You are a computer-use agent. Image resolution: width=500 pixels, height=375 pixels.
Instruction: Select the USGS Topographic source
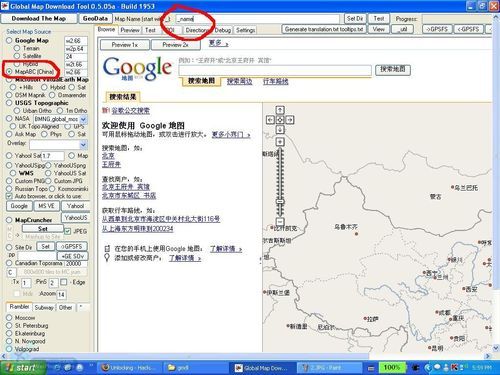9,103
